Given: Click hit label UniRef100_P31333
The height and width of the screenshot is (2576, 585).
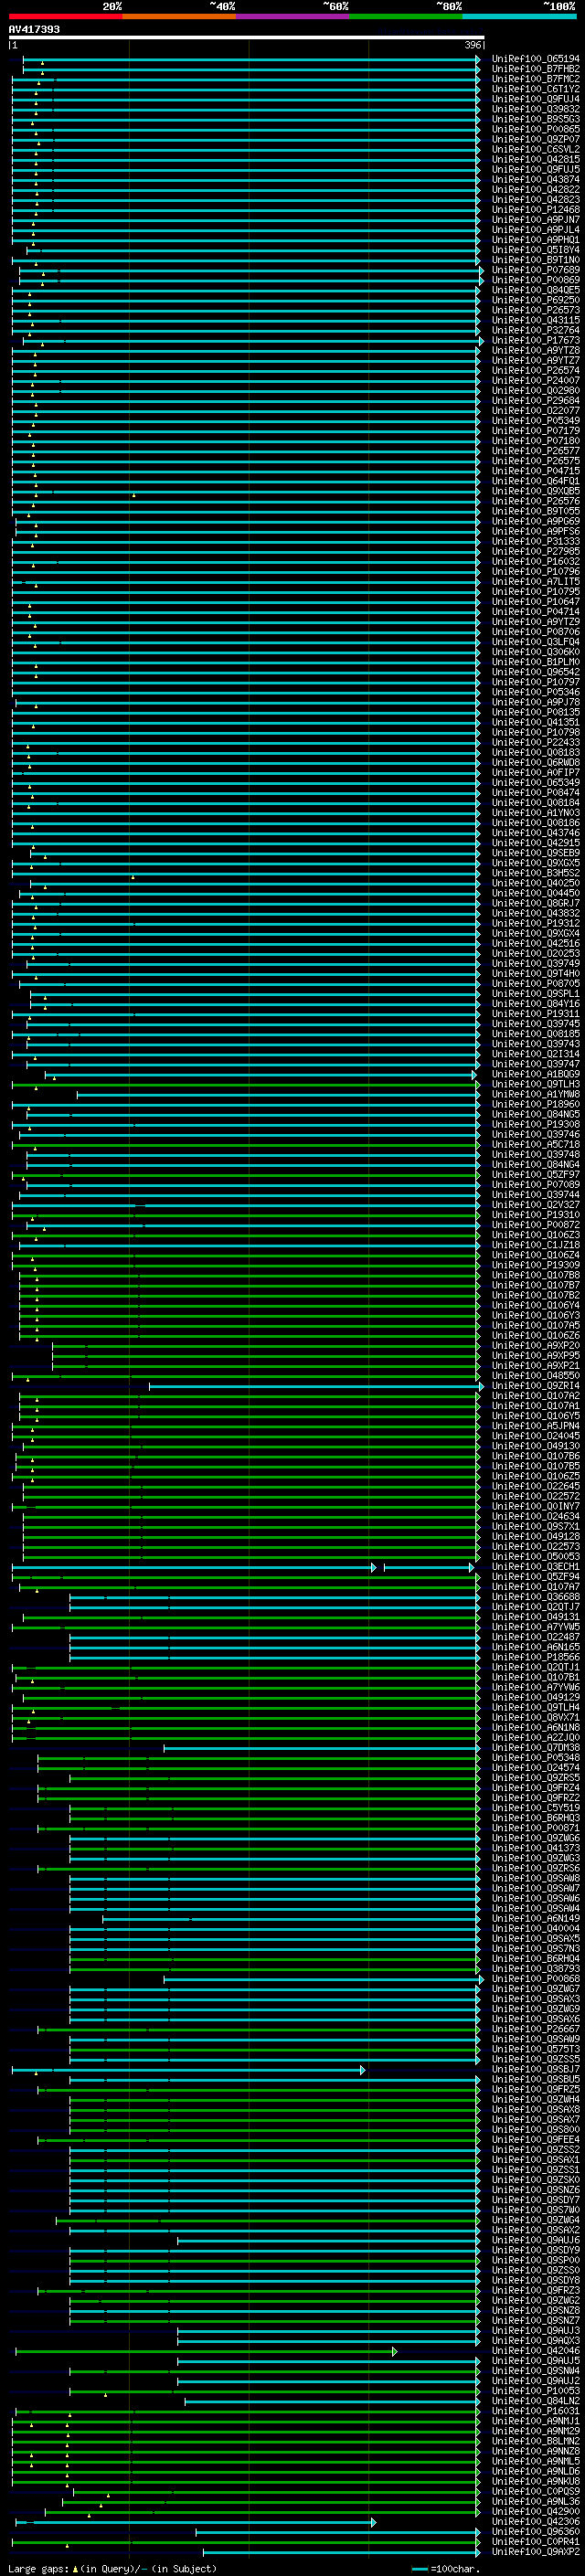Looking at the screenshot, I should [x=535, y=541].
